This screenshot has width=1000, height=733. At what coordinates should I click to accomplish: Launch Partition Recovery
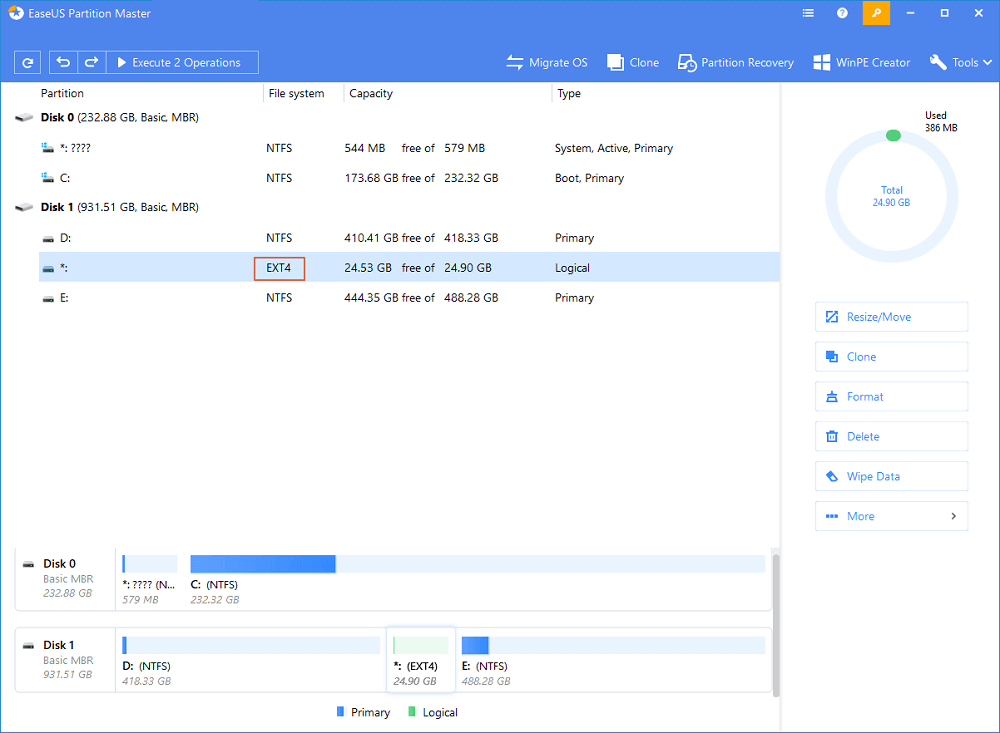[735, 63]
